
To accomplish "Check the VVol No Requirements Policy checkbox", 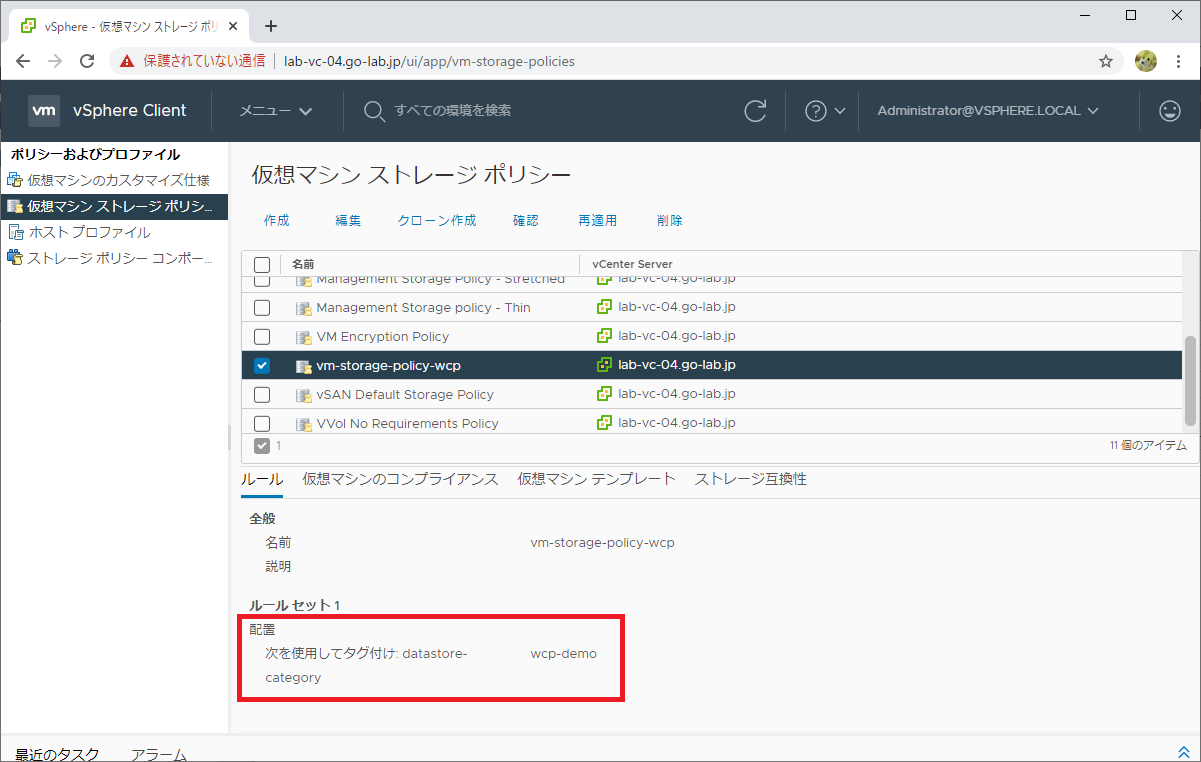I will [262, 423].
